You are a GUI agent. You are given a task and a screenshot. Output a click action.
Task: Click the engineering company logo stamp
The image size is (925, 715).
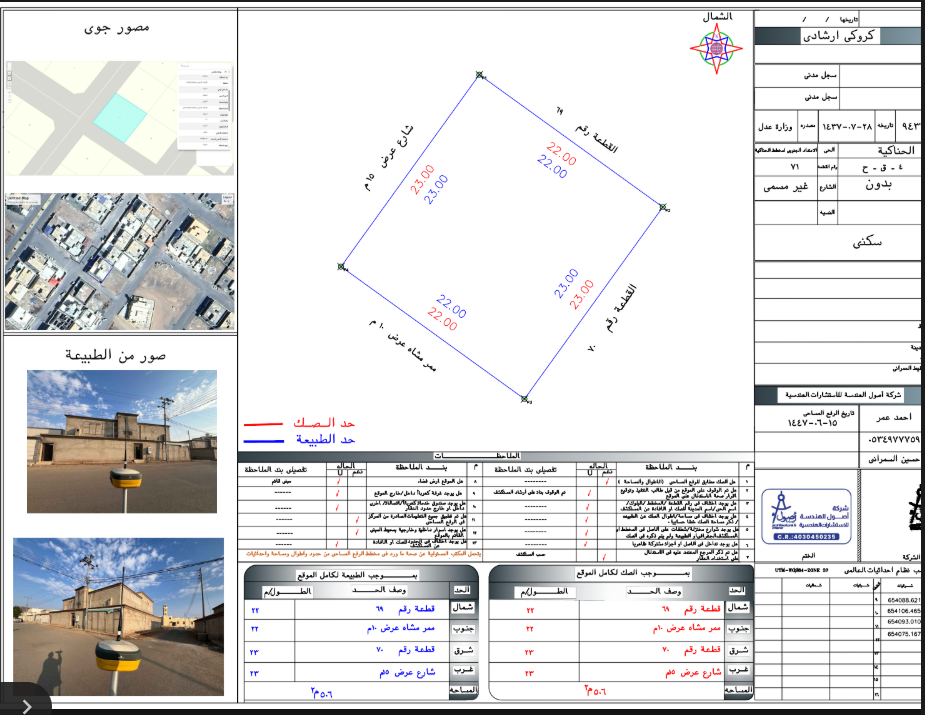click(x=806, y=516)
